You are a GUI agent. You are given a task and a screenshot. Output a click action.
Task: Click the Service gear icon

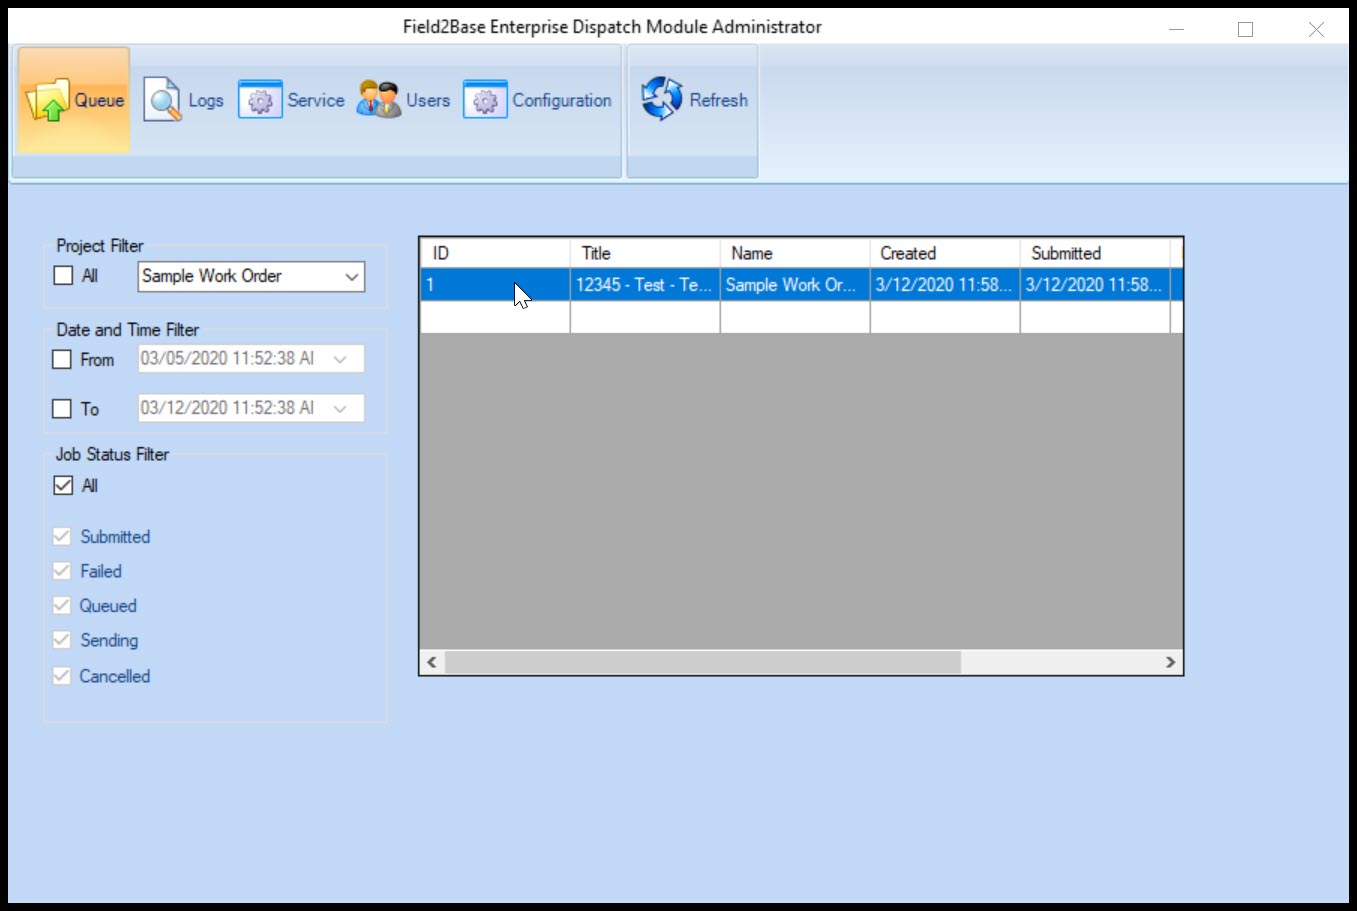pos(260,100)
